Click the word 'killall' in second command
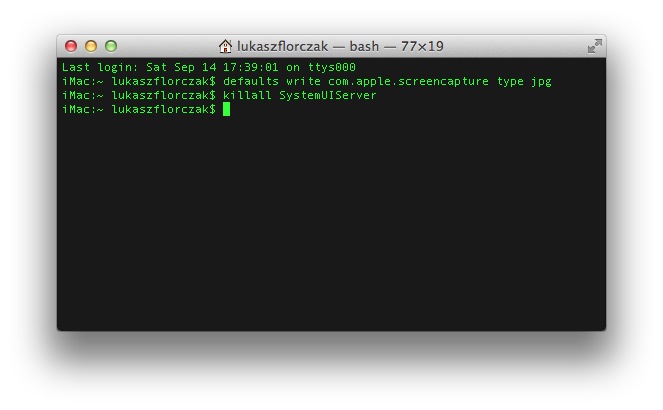This screenshot has height=410, width=663. point(245,95)
